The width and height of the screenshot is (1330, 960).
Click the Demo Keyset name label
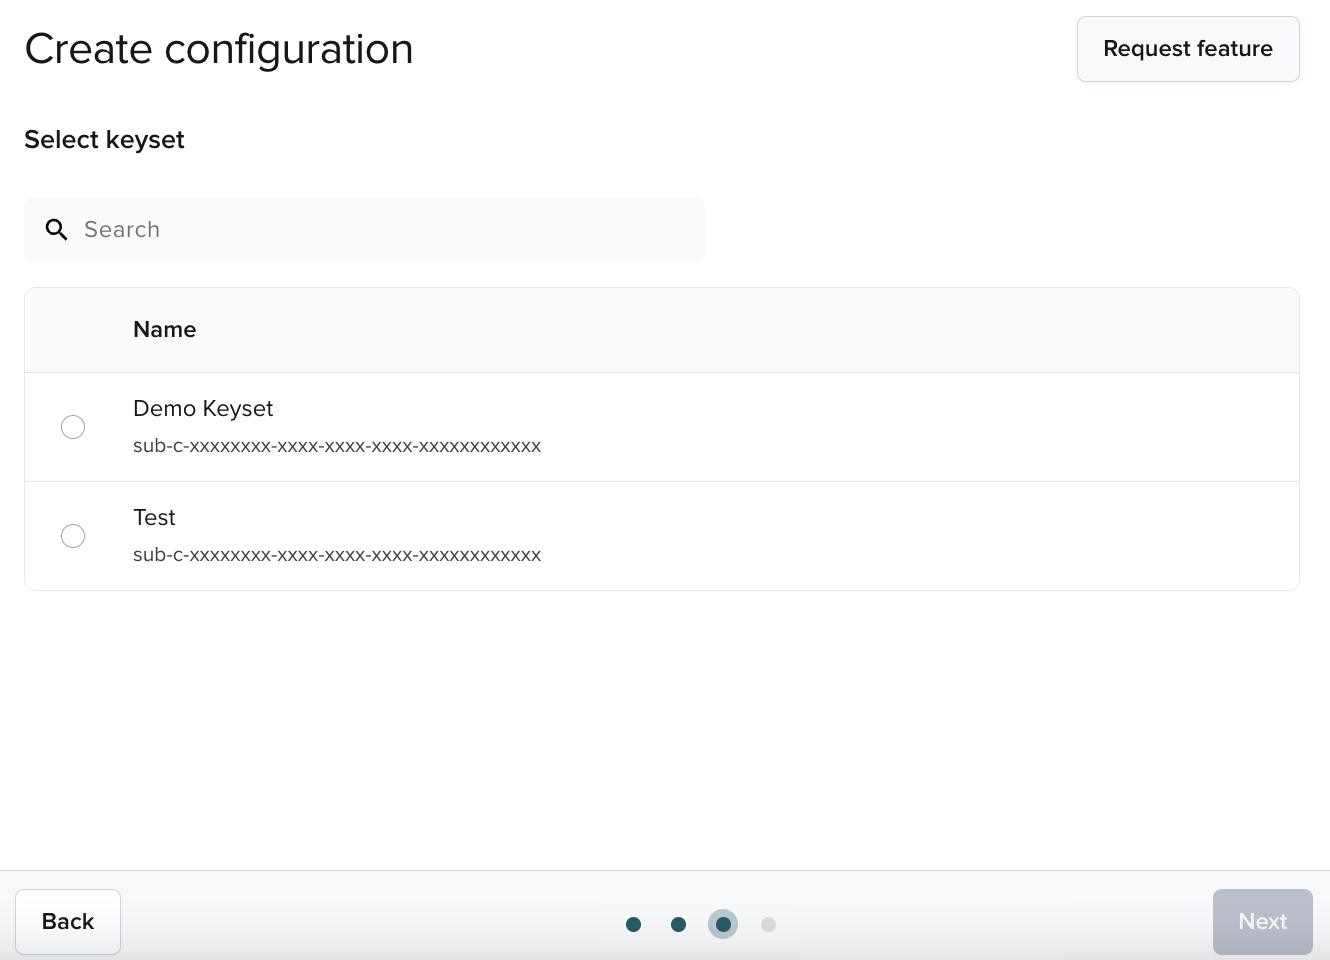203,409
